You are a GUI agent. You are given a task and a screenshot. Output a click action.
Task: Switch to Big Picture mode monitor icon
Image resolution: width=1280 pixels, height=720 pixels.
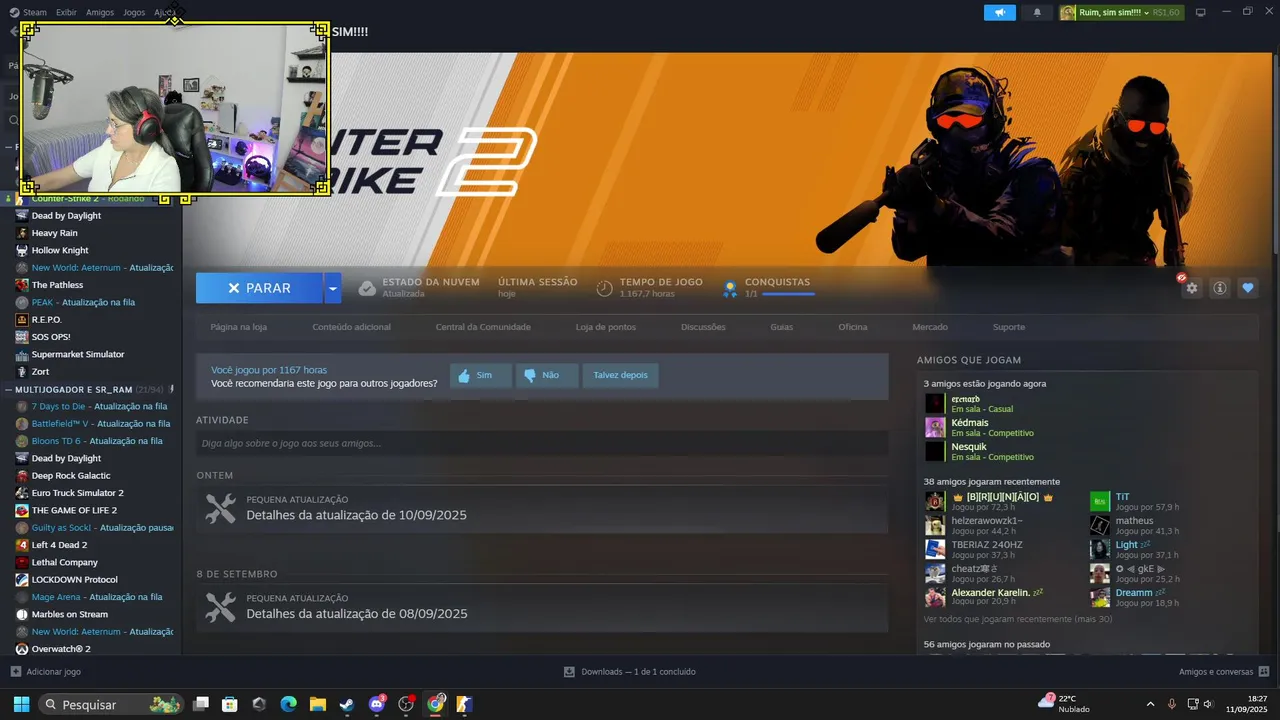(x=1201, y=12)
